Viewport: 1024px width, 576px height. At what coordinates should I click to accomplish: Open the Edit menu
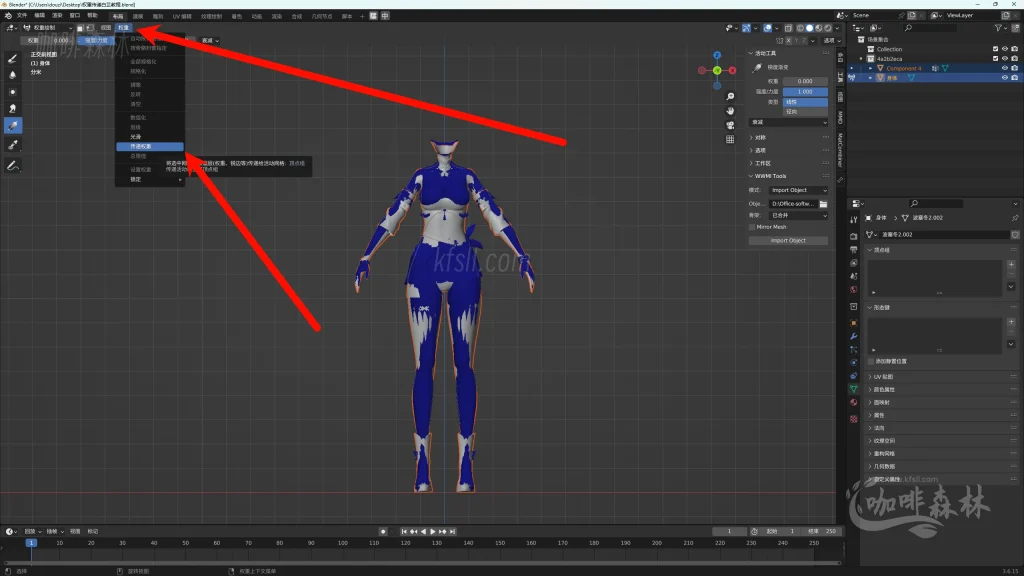click(40, 16)
